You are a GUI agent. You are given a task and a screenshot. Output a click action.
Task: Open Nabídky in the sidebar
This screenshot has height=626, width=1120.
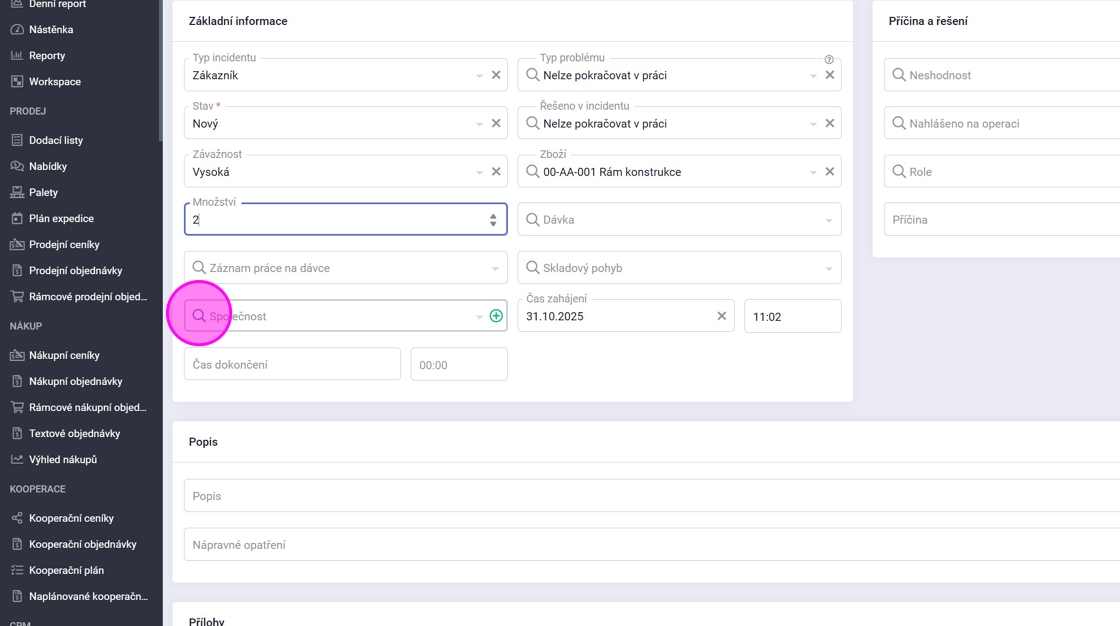[x=48, y=166]
